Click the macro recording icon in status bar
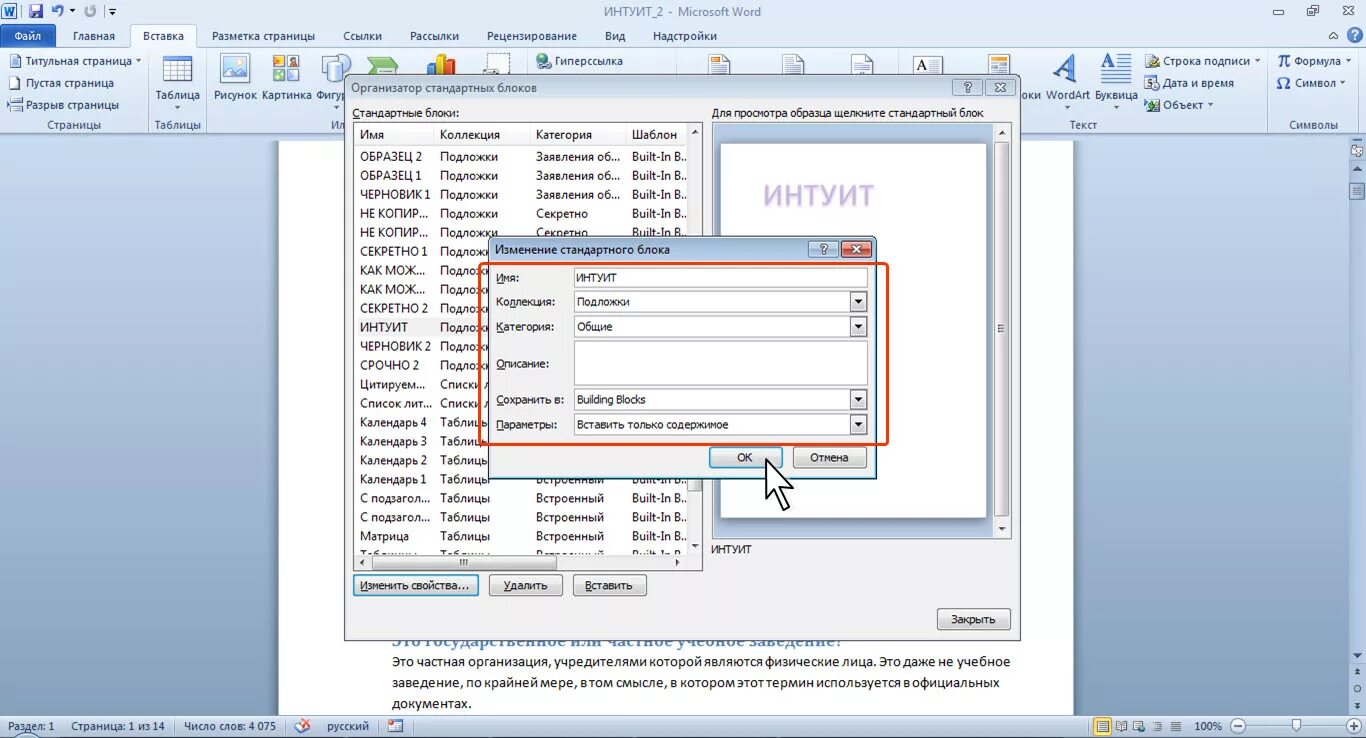The height and width of the screenshot is (738, 1366). click(x=396, y=726)
